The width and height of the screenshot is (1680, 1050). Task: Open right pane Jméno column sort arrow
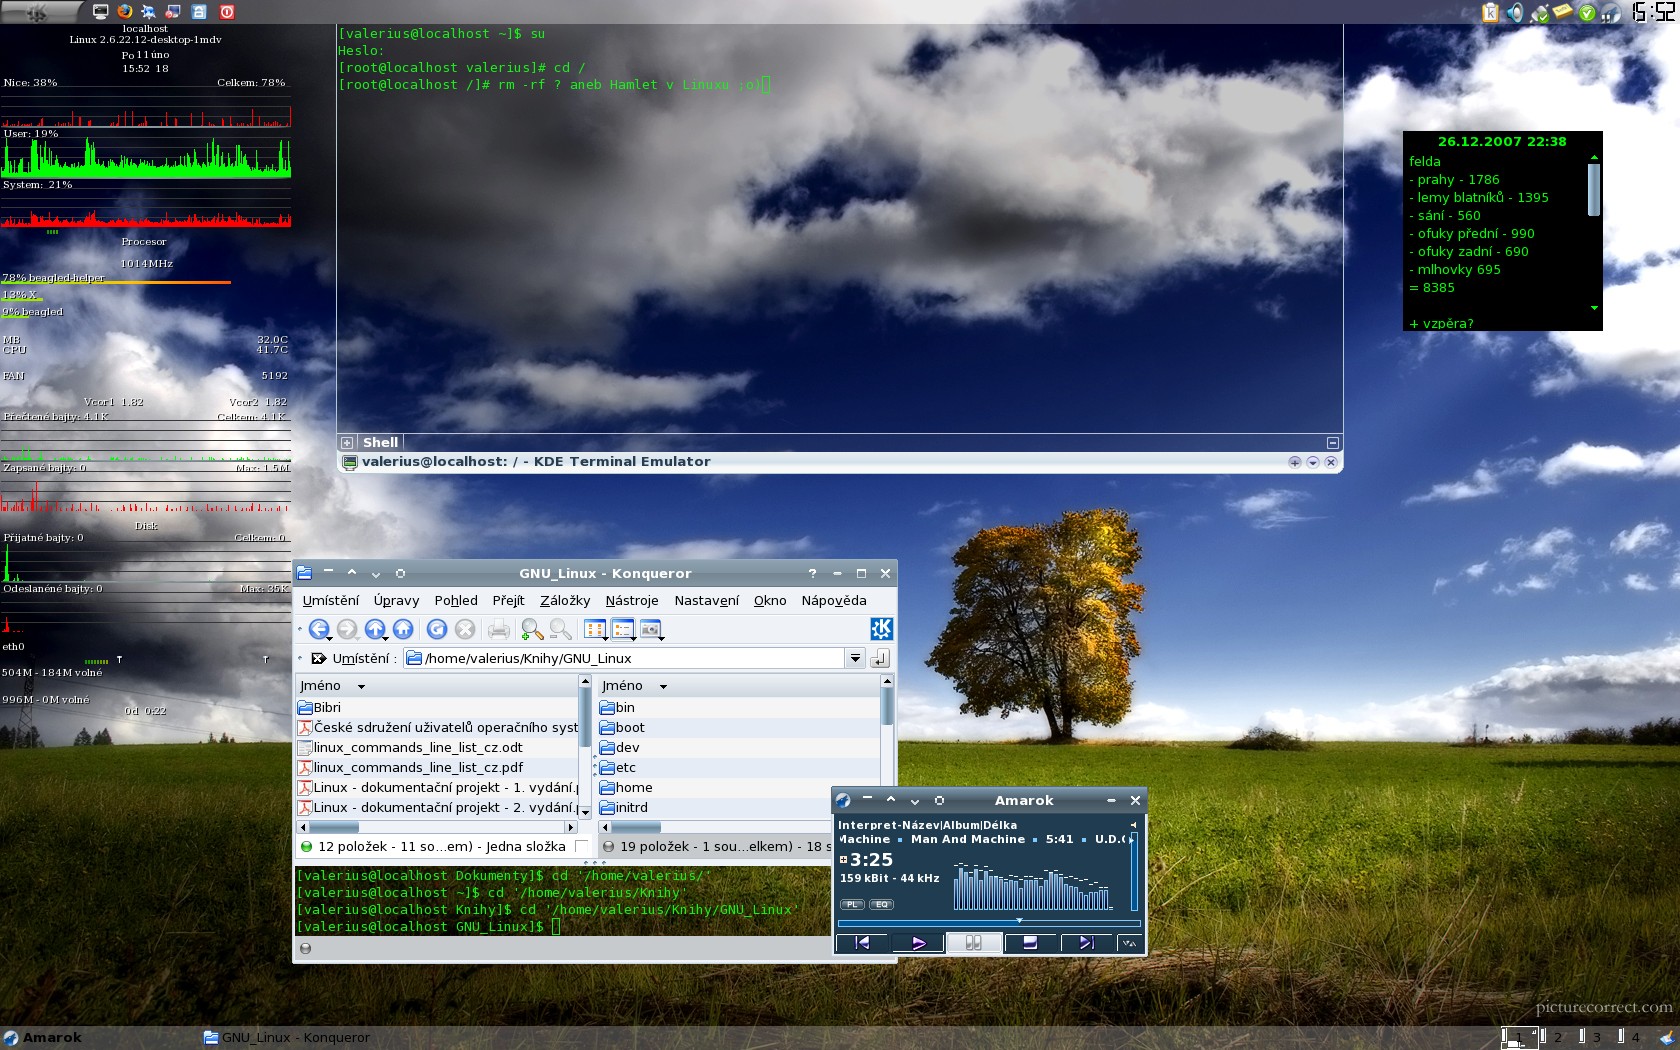coord(663,686)
